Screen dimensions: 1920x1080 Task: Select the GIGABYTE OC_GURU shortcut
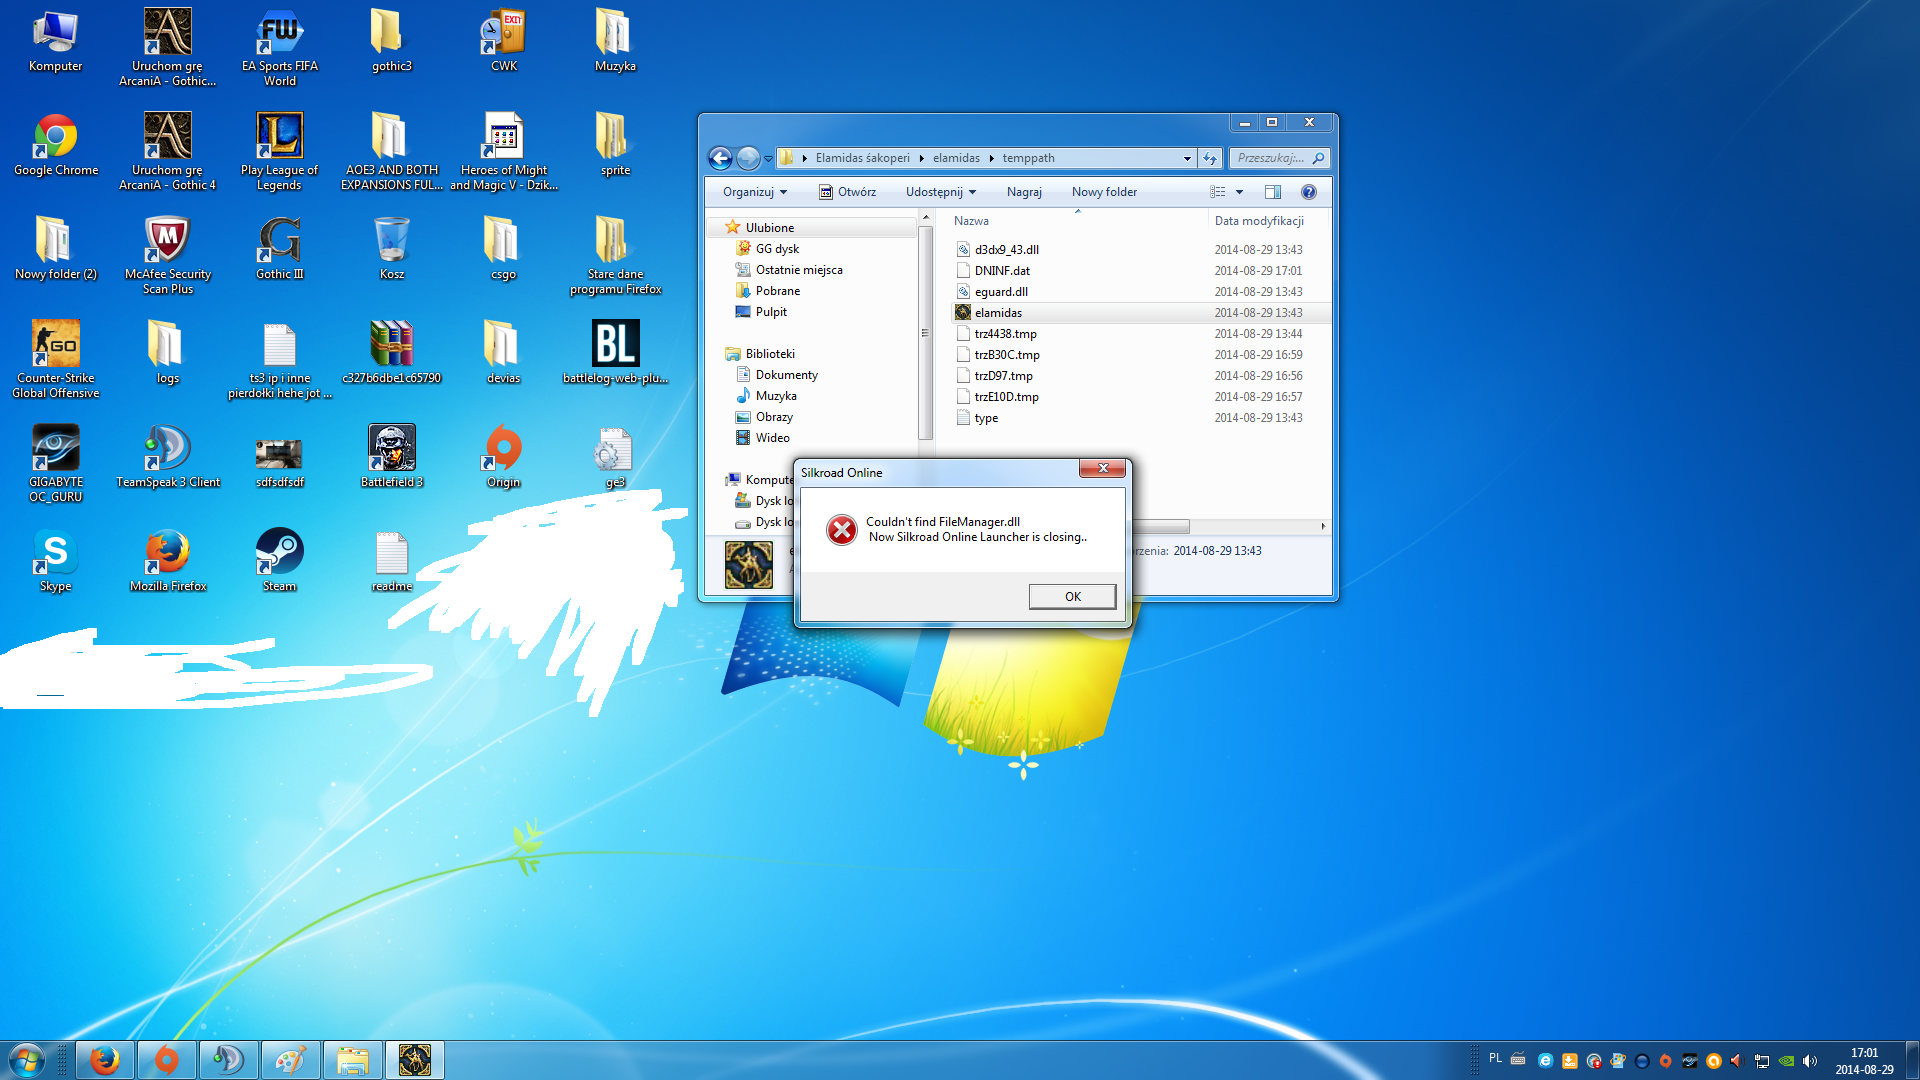pos(56,465)
